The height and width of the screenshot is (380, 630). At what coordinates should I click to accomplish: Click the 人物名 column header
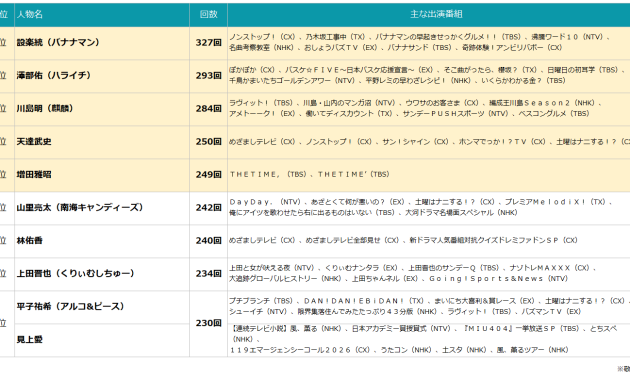click(x=102, y=14)
